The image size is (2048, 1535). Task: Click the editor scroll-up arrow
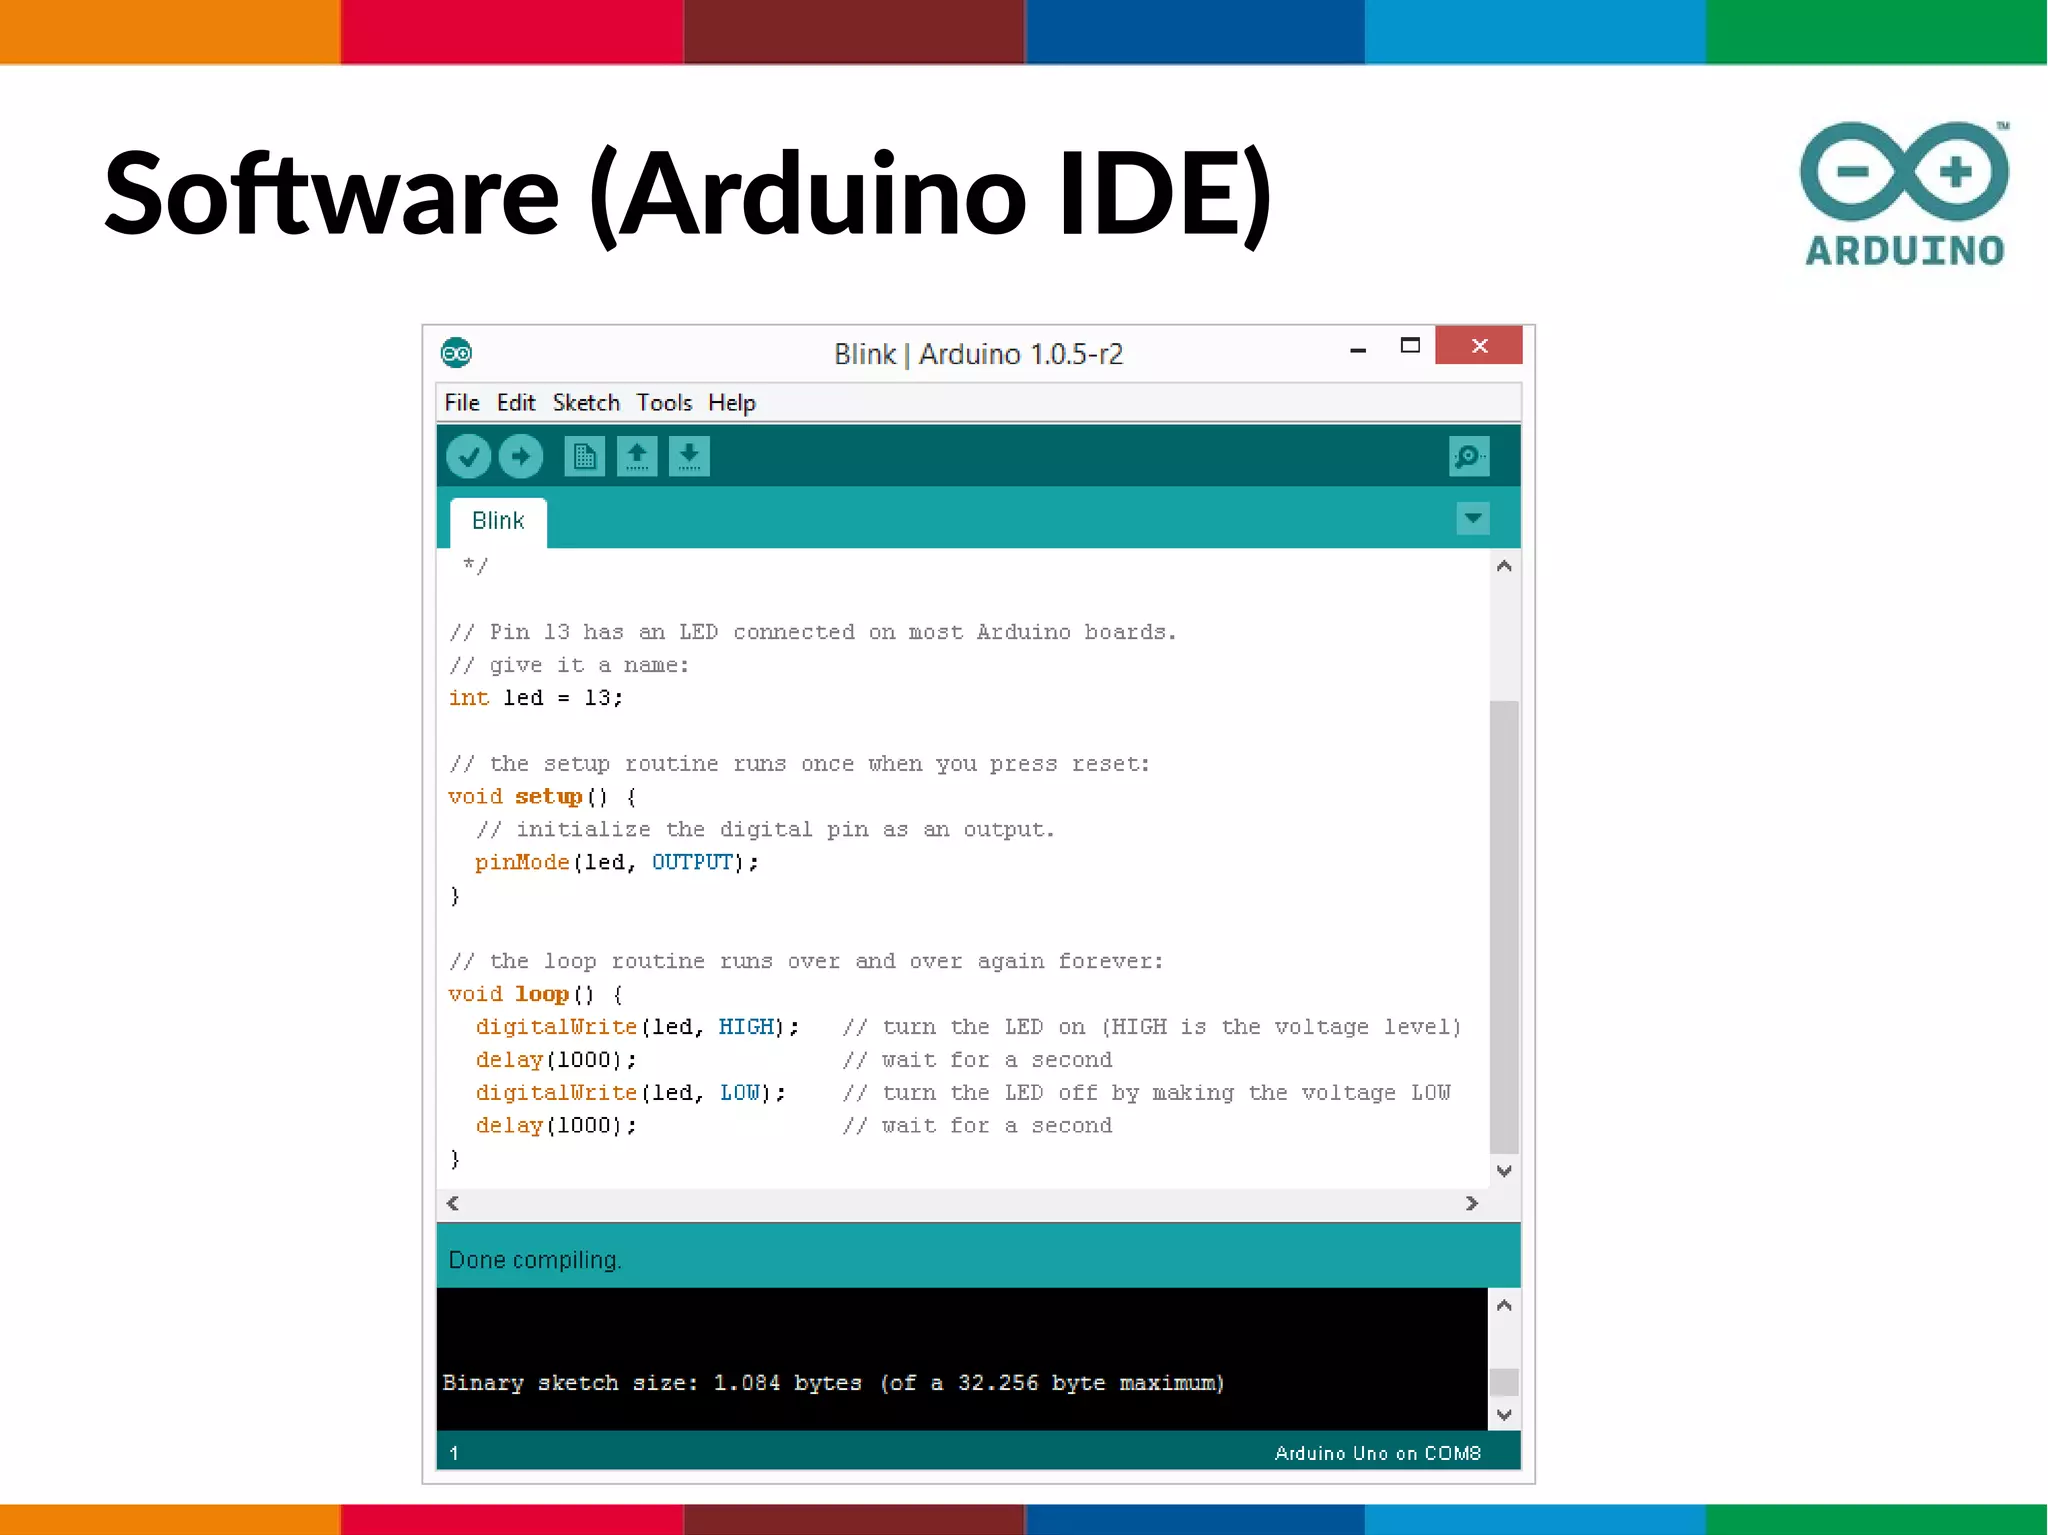1504,566
